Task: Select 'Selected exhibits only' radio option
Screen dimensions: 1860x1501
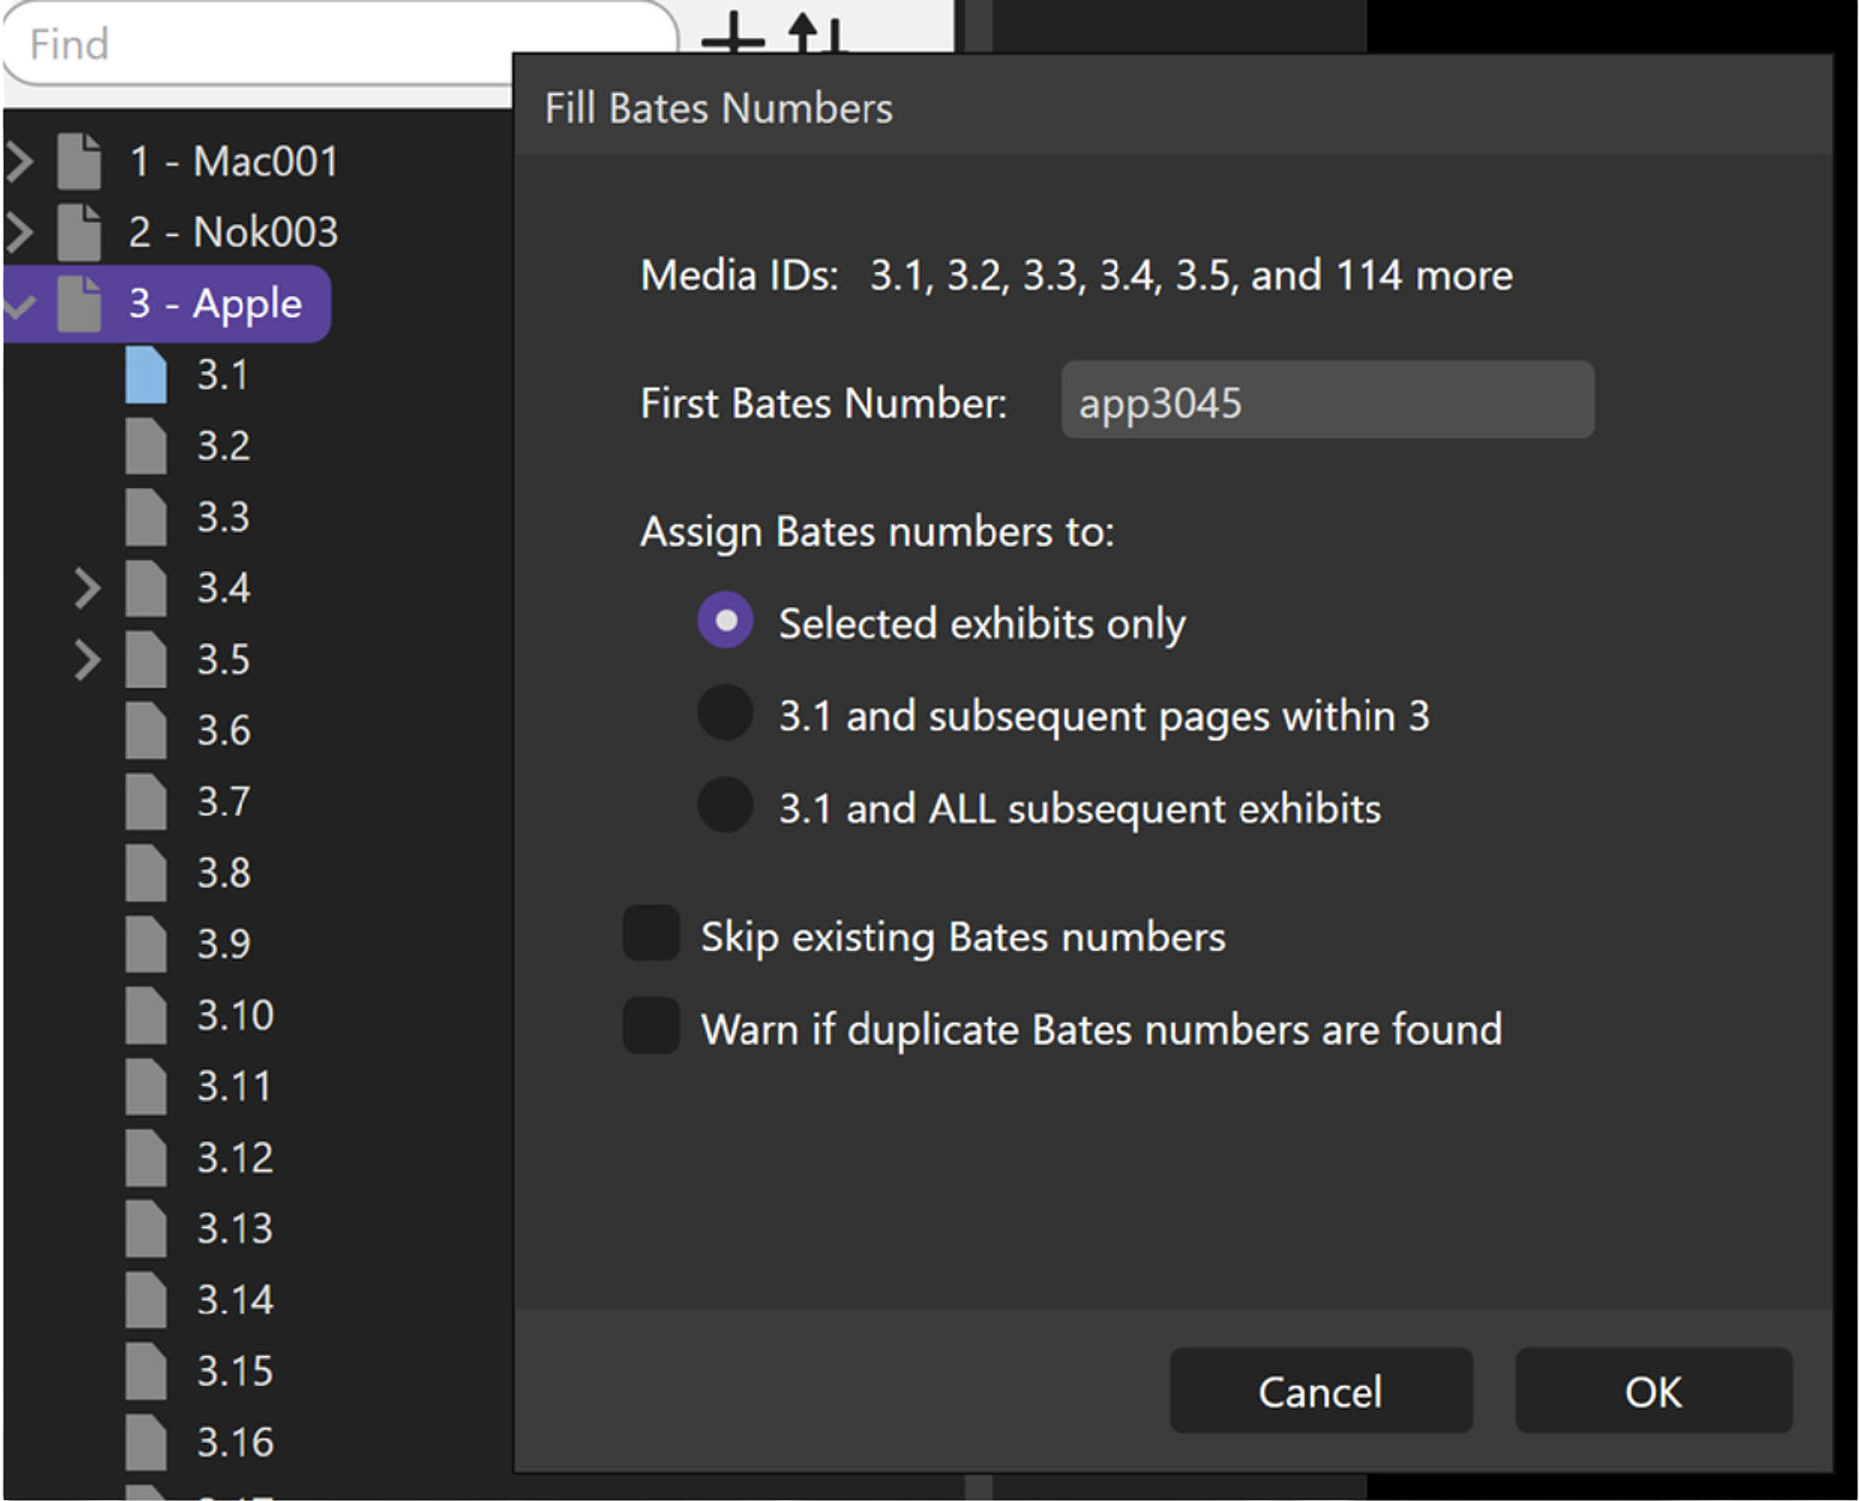Action: 725,621
